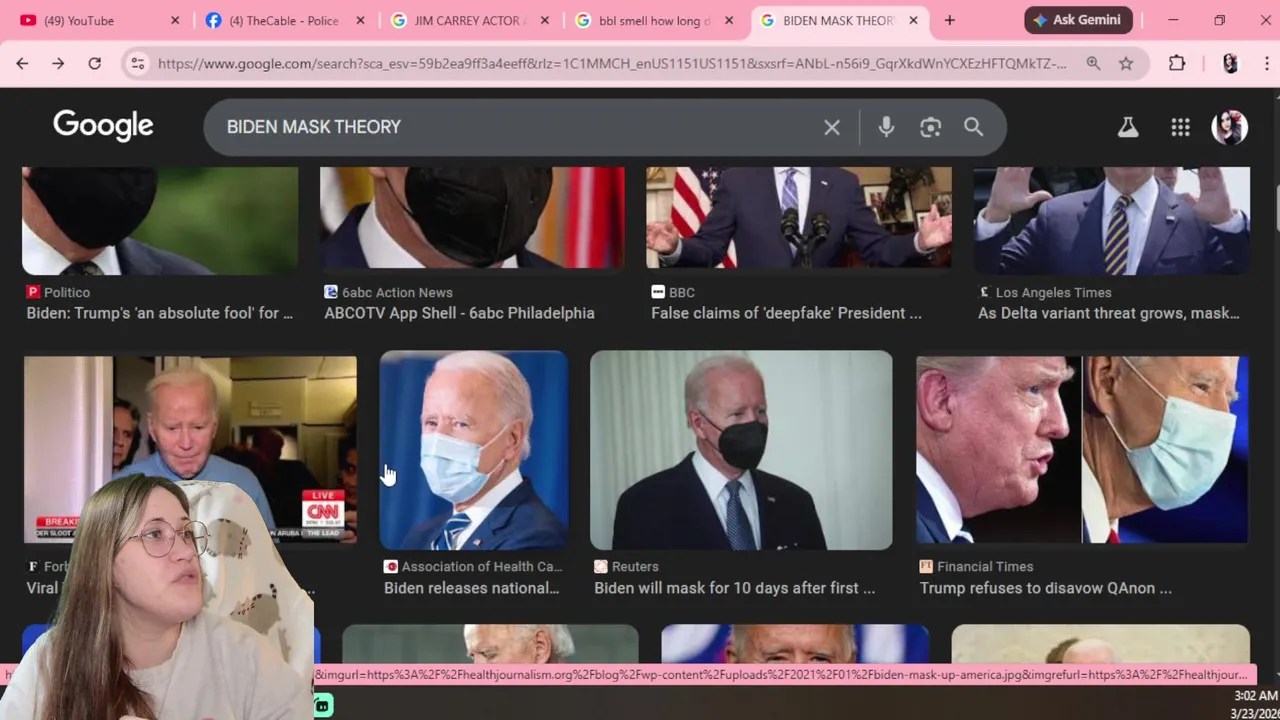This screenshot has width=1280, height=720.
Task: Close the JIM CARREY ACTOR tab
Action: tap(545, 20)
